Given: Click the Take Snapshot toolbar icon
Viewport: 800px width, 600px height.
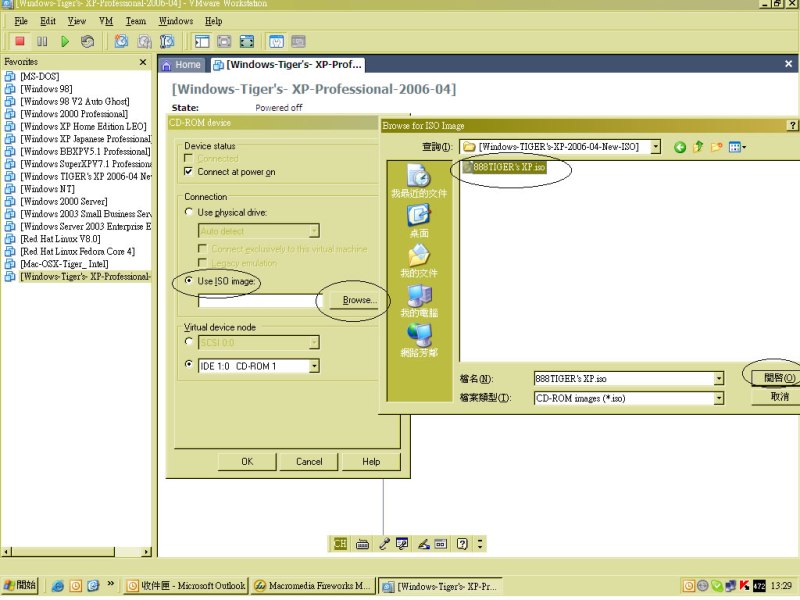Looking at the screenshot, I should coord(121,41).
